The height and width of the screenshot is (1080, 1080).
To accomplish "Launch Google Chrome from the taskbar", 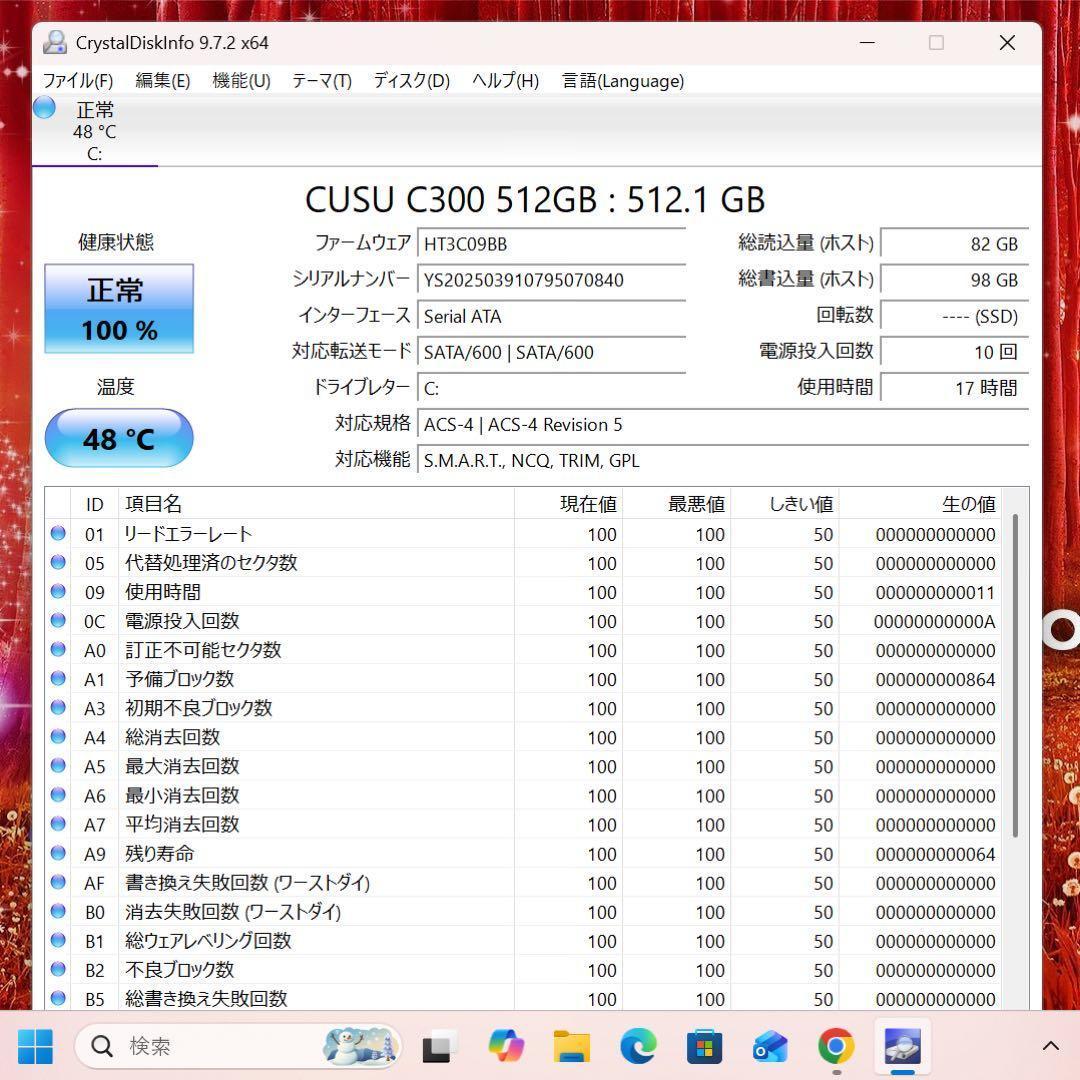I will 836,1046.
